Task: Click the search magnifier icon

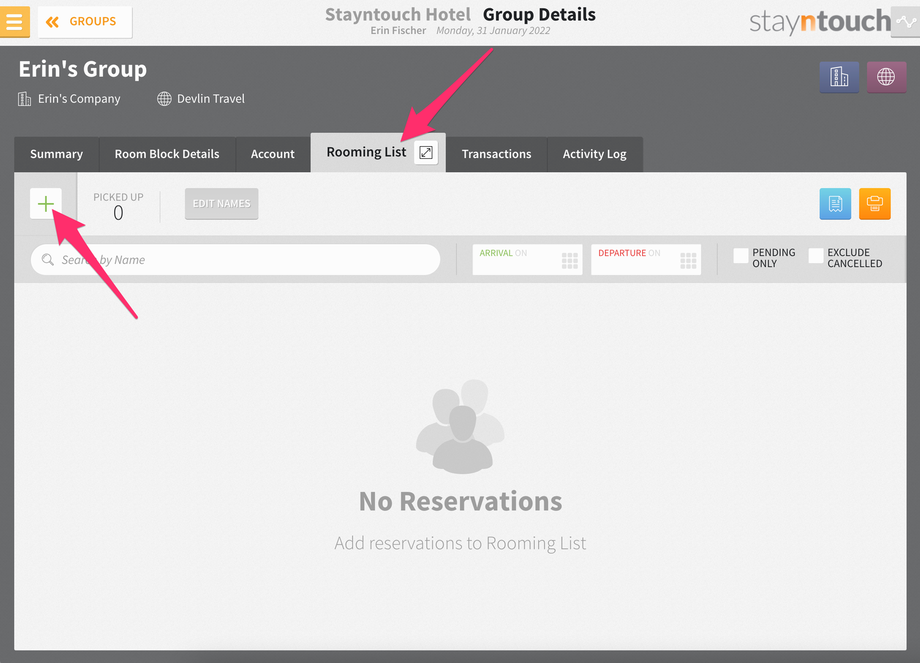Action: point(48,259)
